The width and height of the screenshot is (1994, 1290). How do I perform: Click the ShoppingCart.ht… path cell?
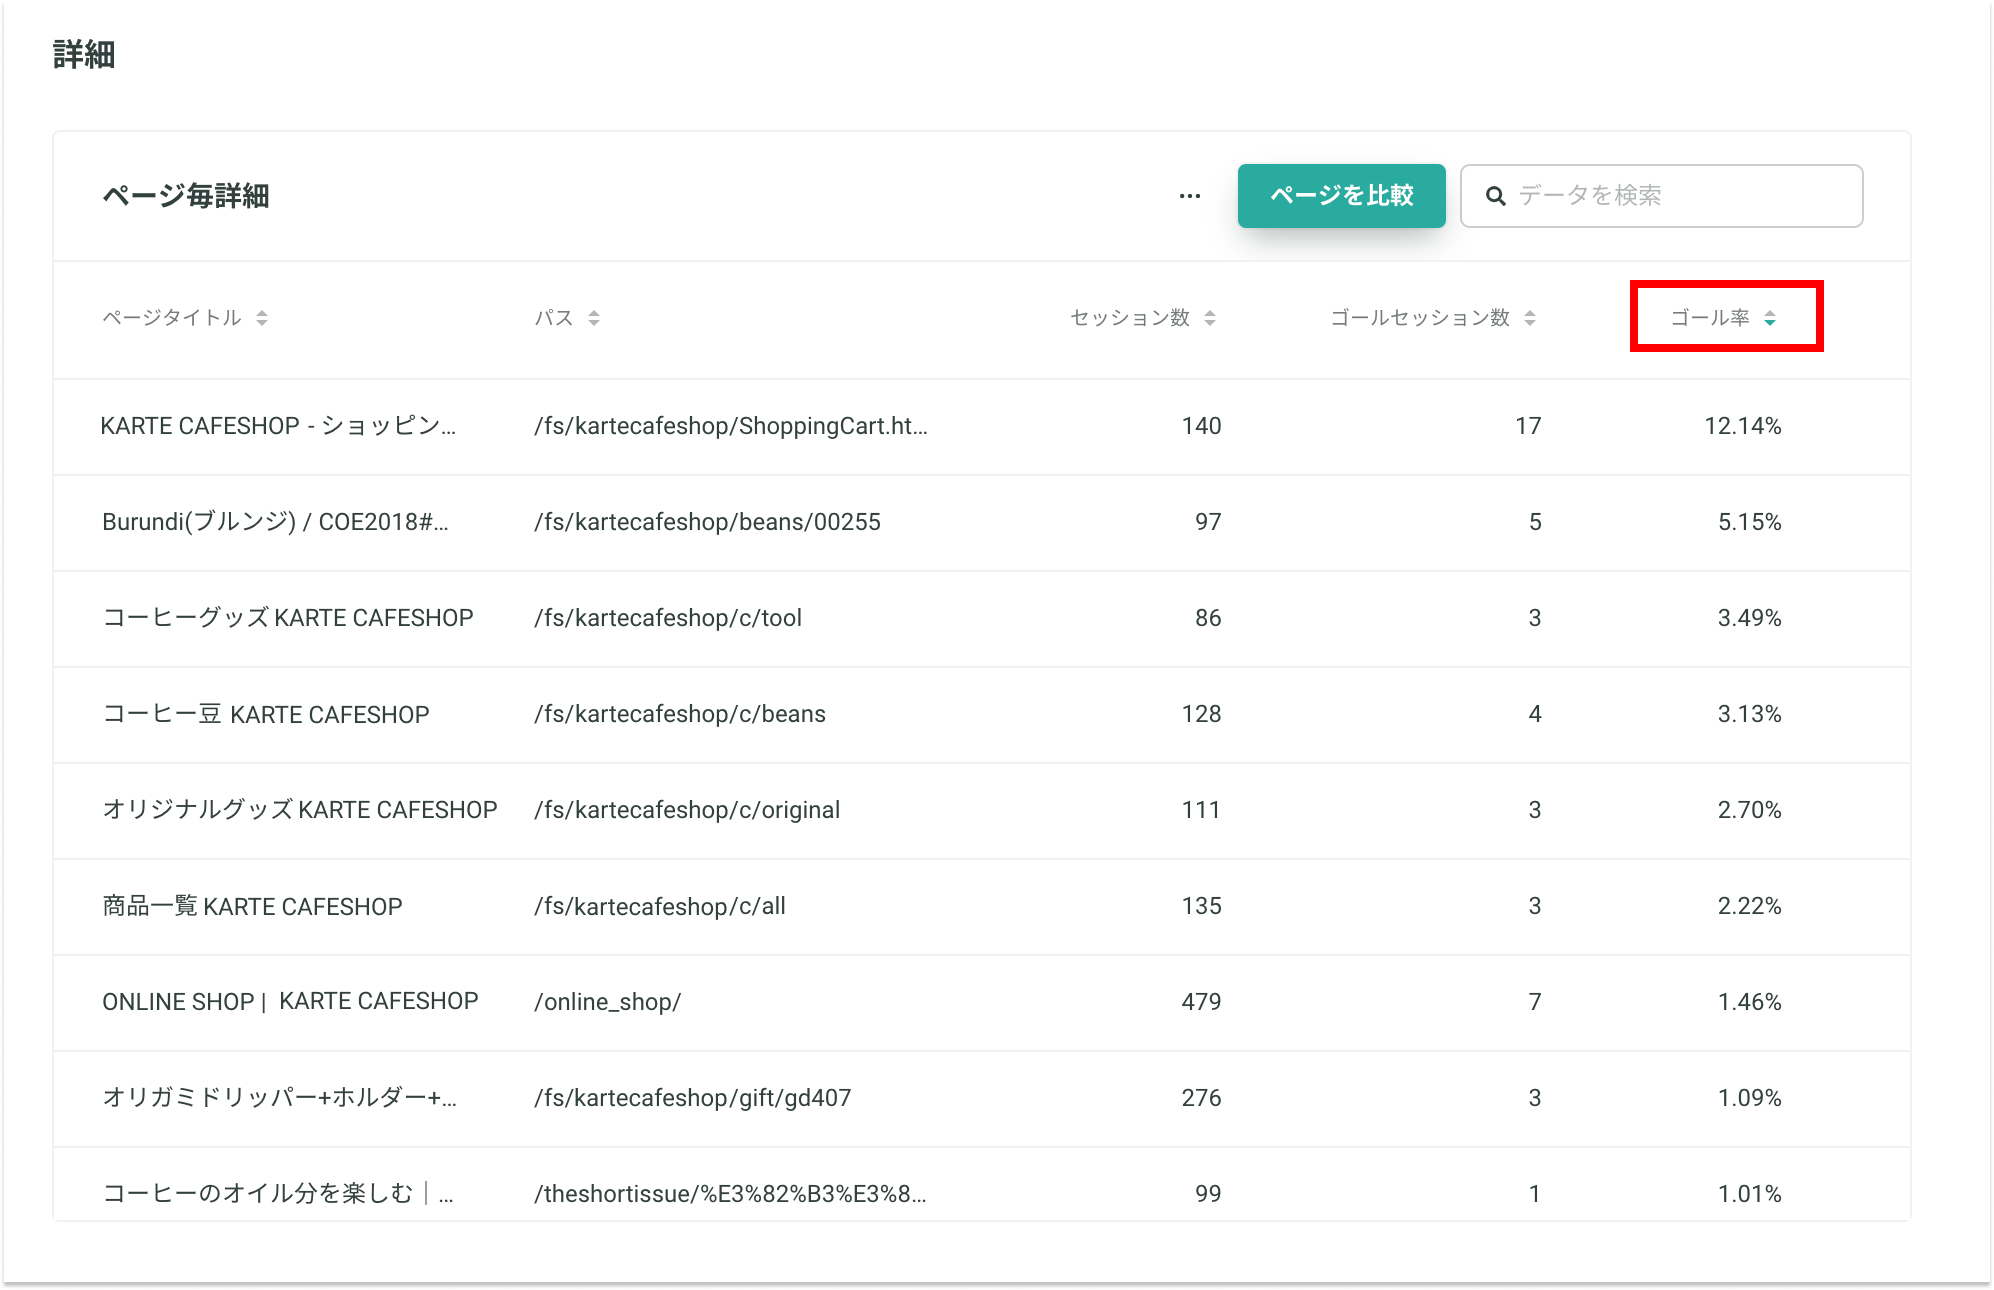pyautogui.click(x=731, y=426)
